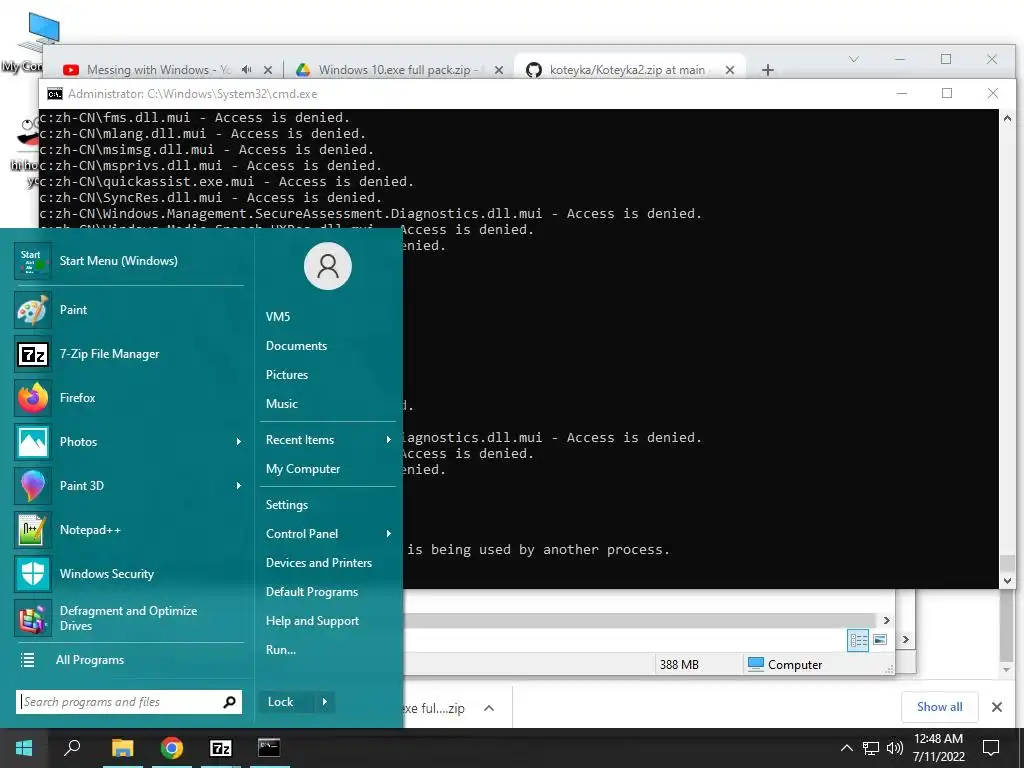The height and width of the screenshot is (768, 1024).
Task: Switch to 7-Zip on the taskbar
Action: [x=221, y=748]
